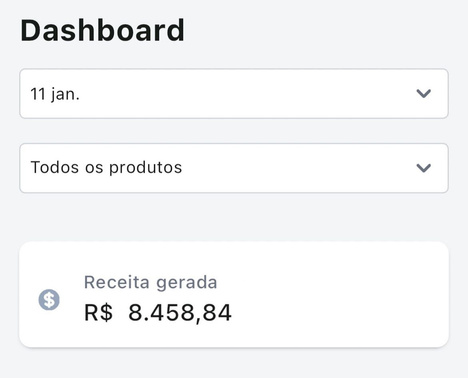Select the 'Todos os produtos' text label

106,168
